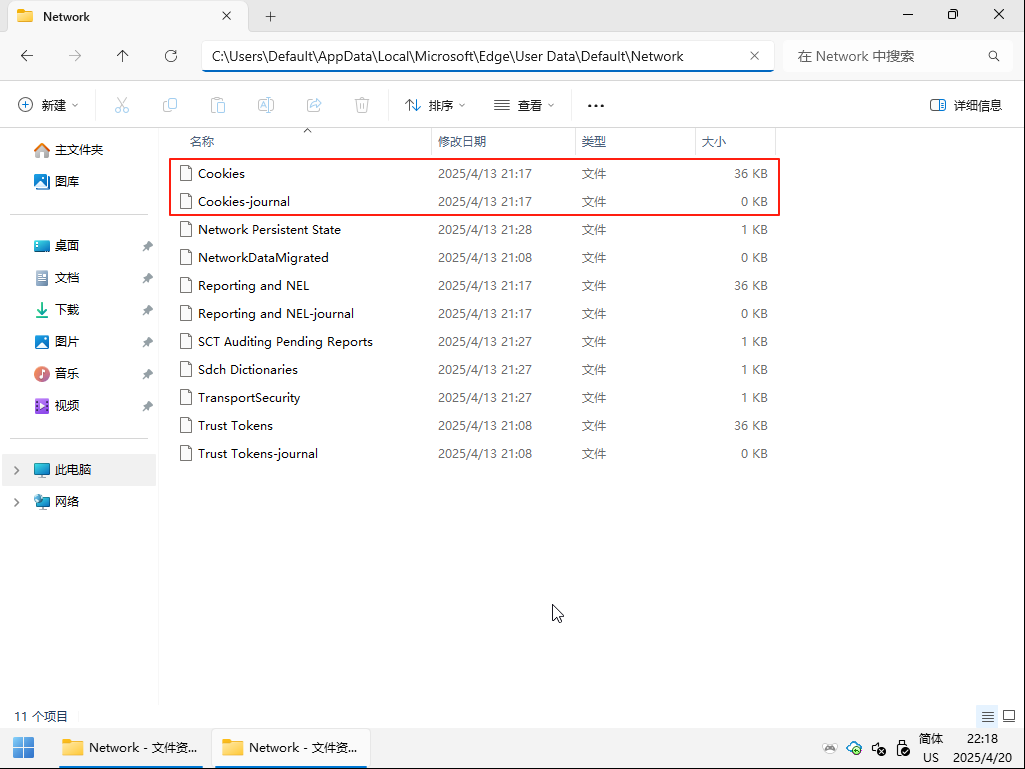Screen dimensions: 1025x769
Task: Expand the 此电脑 tree node
Action: [x=17, y=470]
